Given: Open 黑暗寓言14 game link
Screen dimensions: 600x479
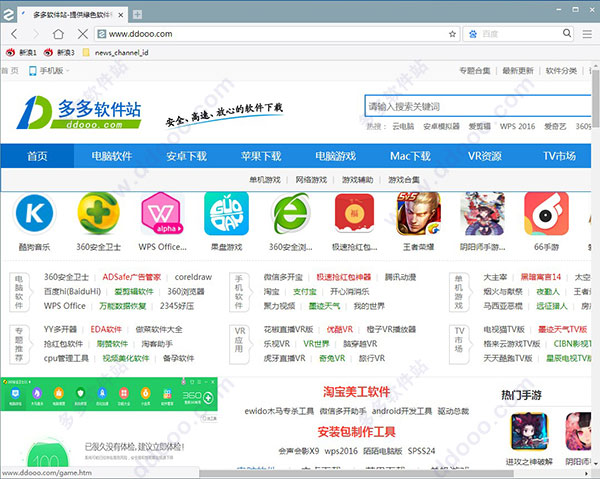Looking at the screenshot, I should 540,277.
